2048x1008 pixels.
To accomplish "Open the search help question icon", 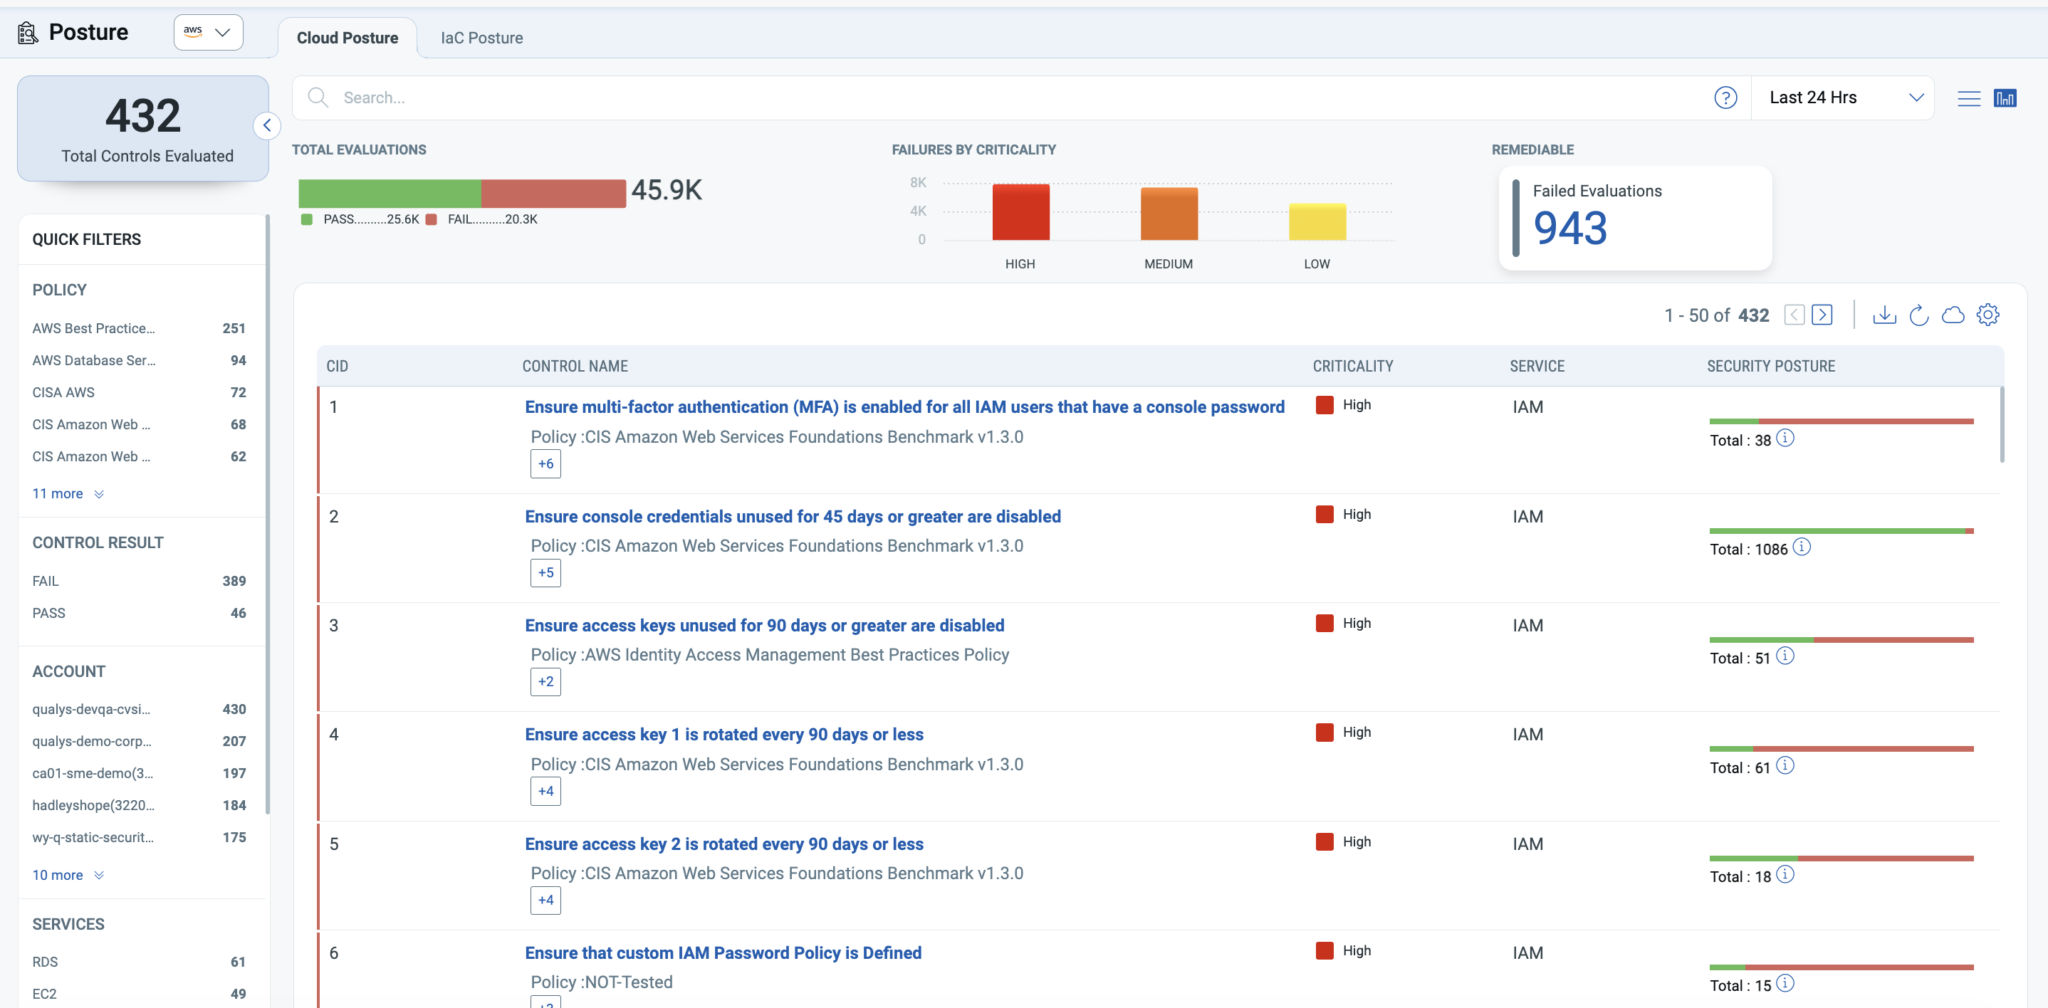I will coord(1725,98).
